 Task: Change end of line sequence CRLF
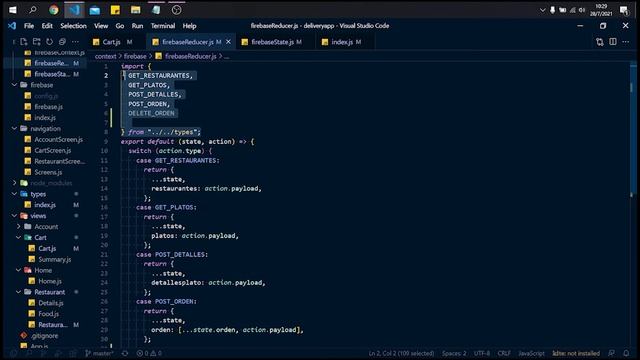[504, 353]
